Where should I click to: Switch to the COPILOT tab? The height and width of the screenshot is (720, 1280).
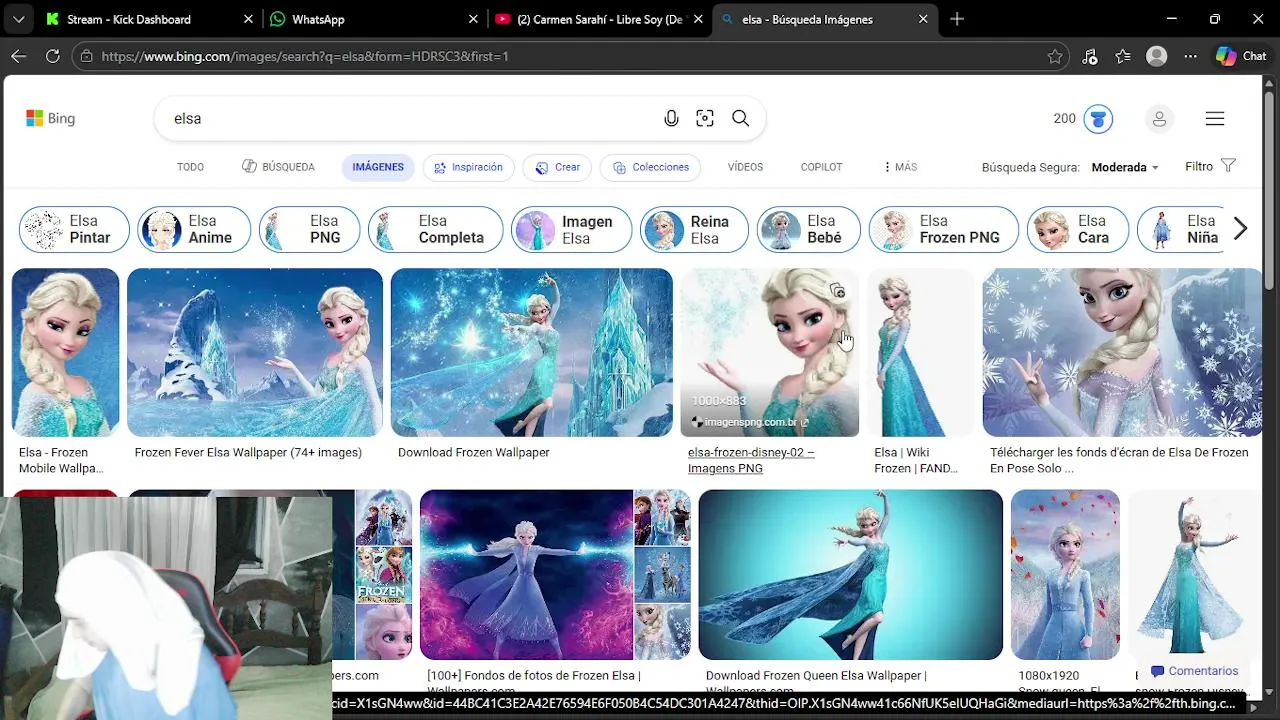coord(821,167)
